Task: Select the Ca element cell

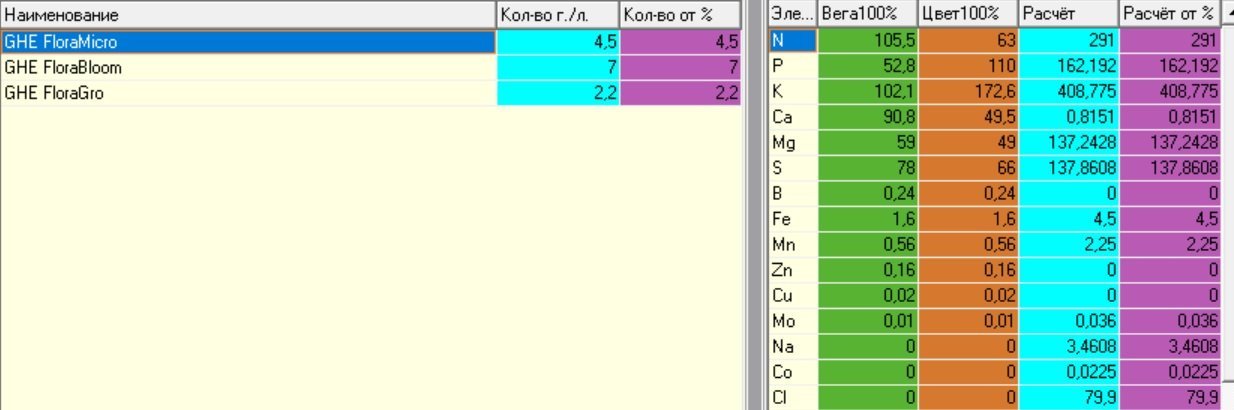Action: point(792,117)
